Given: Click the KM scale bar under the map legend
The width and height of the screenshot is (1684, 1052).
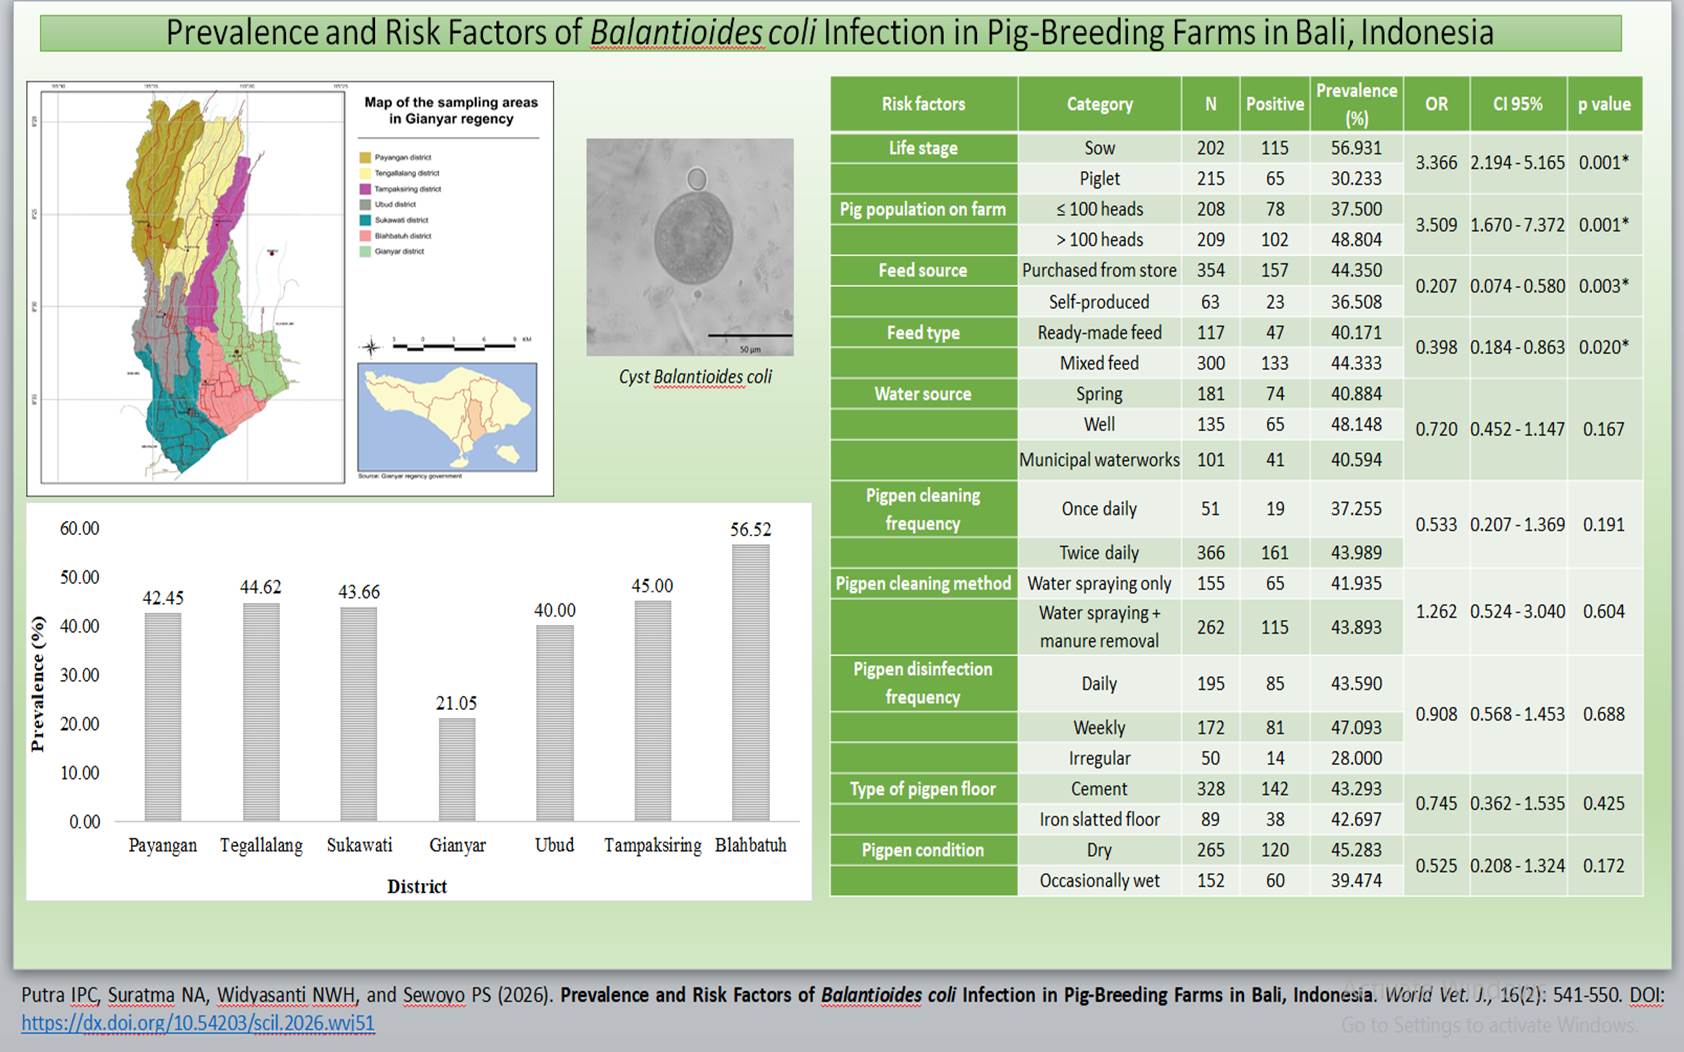Looking at the screenshot, I should coord(456,345).
